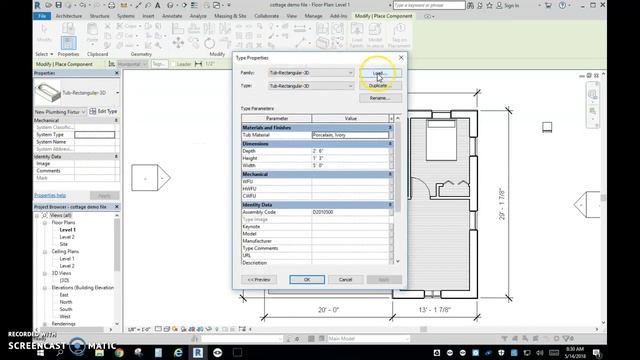Switch to the Massing & Site ribbon tab
640x360 pixels.
[230, 16]
